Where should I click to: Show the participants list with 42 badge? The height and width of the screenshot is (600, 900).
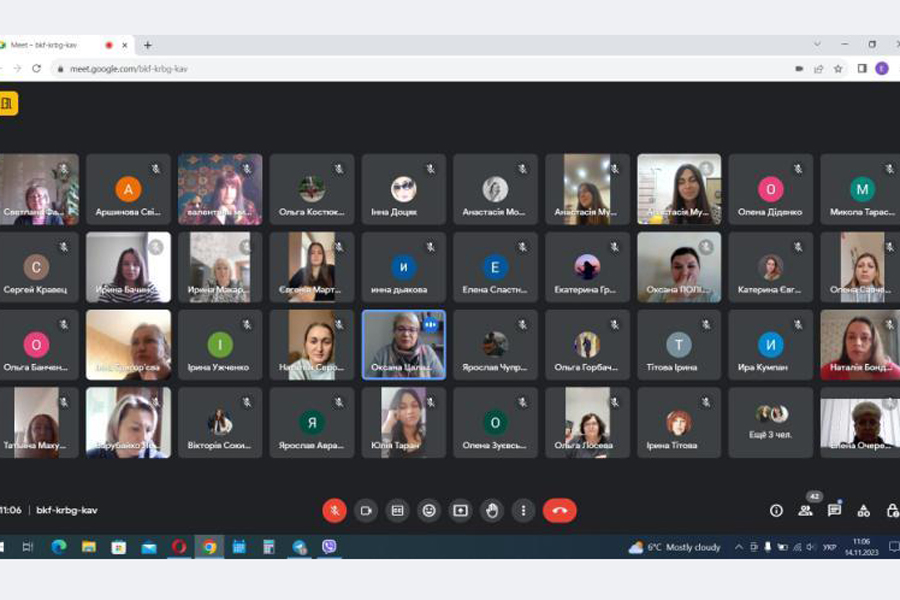(805, 510)
